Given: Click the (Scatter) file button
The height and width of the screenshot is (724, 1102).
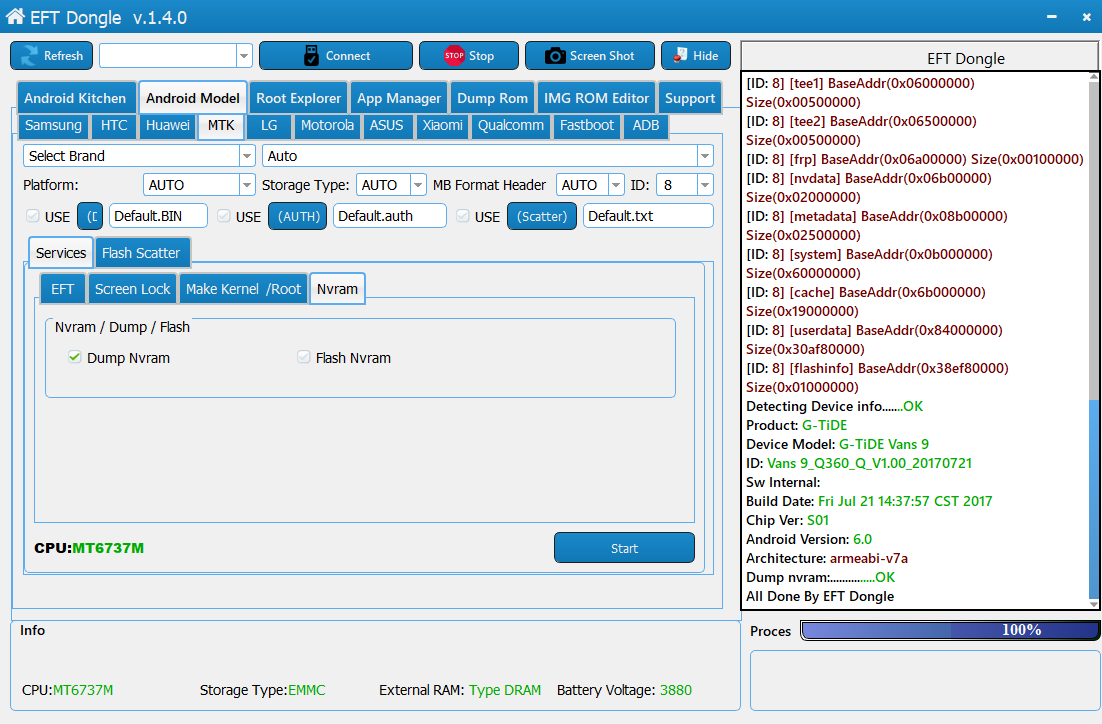Looking at the screenshot, I should coord(542,216).
